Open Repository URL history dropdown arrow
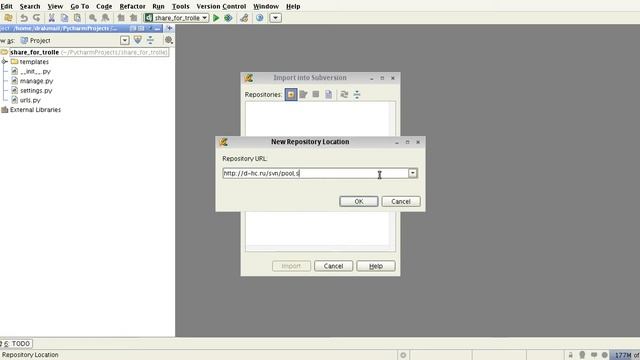Viewport: 640px width, 360px height. [413, 173]
